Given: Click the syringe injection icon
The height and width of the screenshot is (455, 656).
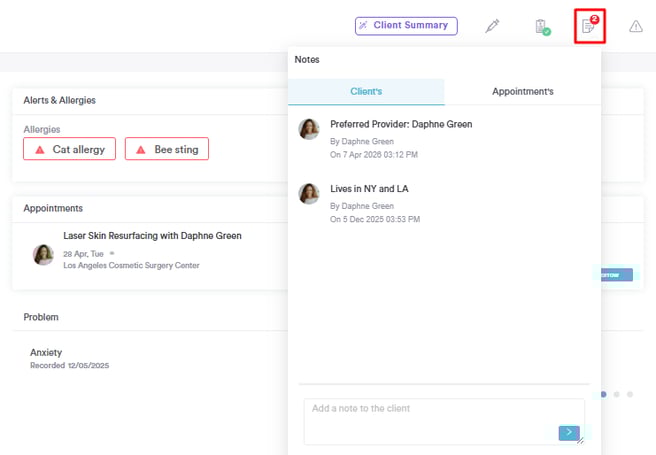Looking at the screenshot, I should click(x=492, y=26).
